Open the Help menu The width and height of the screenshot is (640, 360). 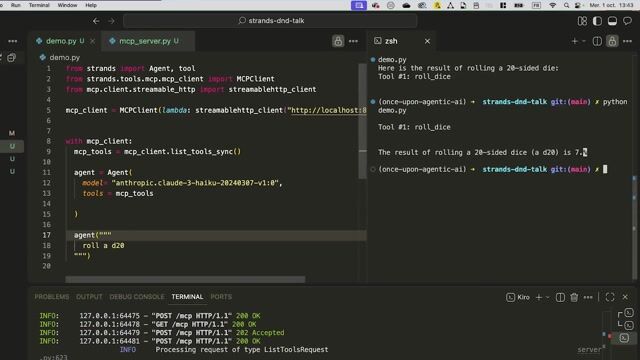tap(91, 5)
